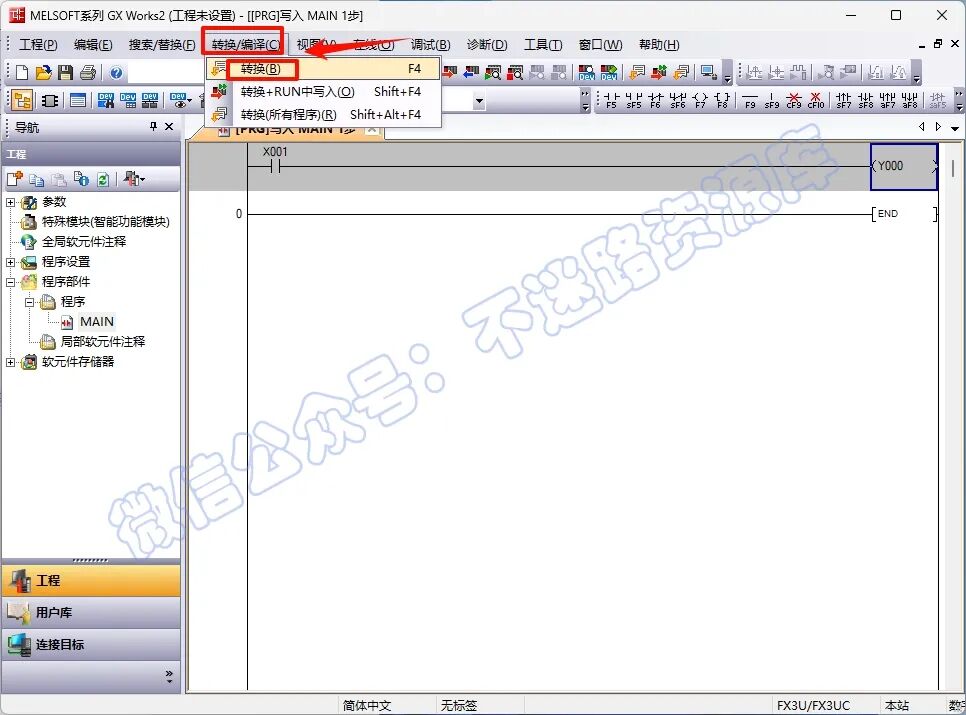The image size is (966, 715).
Task: Click the New project icon
Action: pyautogui.click(x=22, y=73)
